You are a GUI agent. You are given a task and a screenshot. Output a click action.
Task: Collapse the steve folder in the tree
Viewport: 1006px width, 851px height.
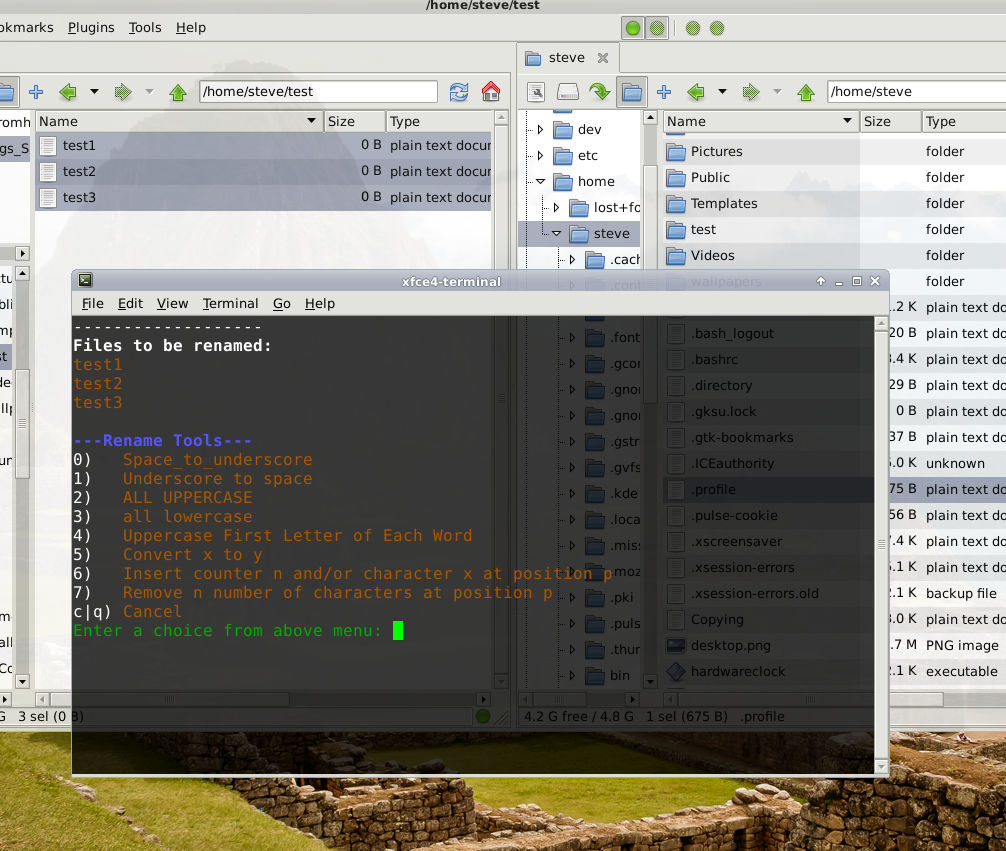(x=556, y=234)
